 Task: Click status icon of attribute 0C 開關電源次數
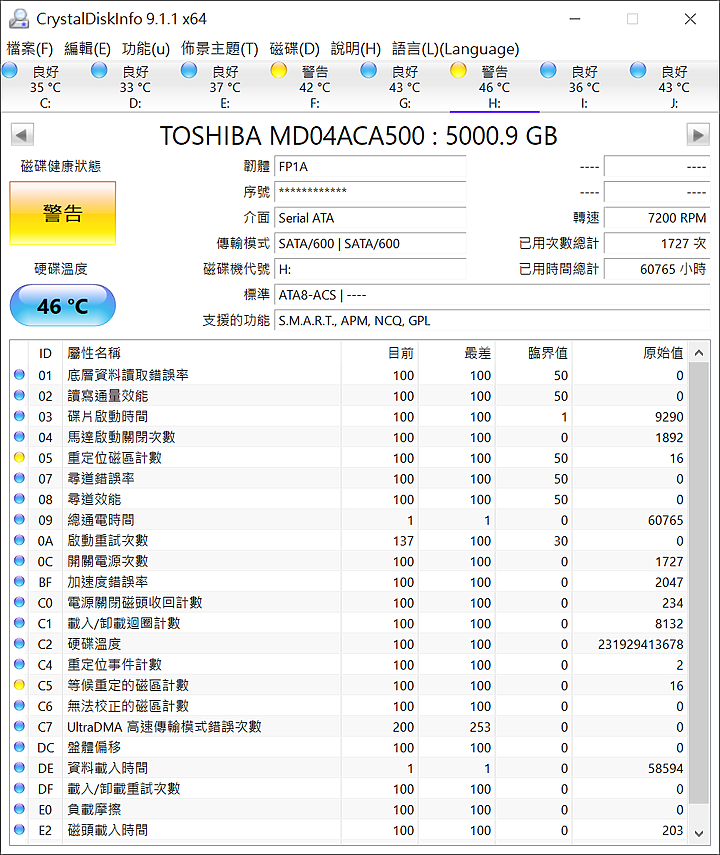[20, 561]
